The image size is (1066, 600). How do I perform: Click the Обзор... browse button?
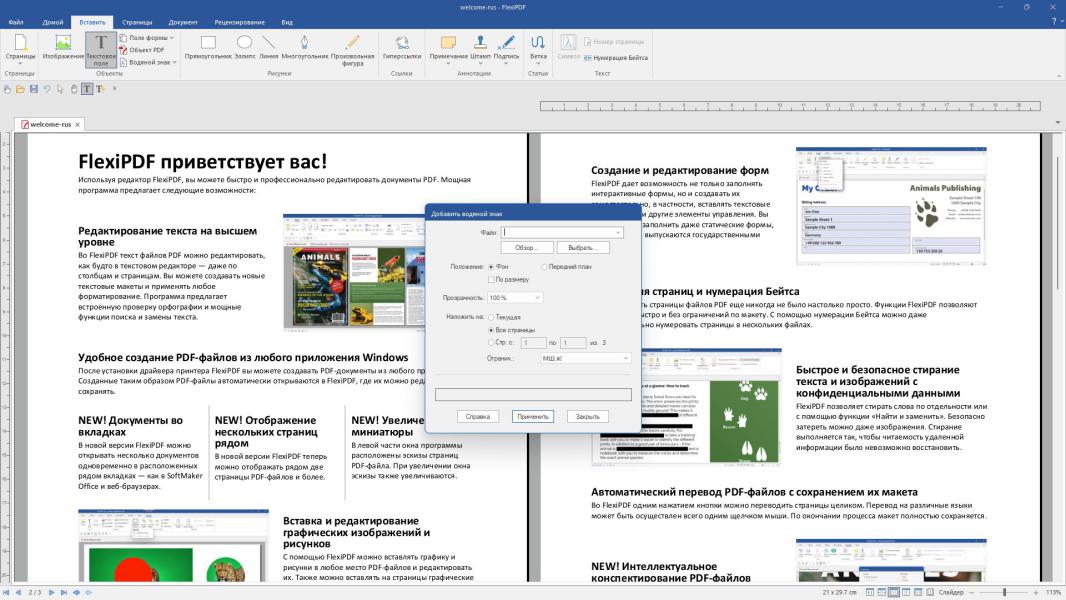click(527, 247)
